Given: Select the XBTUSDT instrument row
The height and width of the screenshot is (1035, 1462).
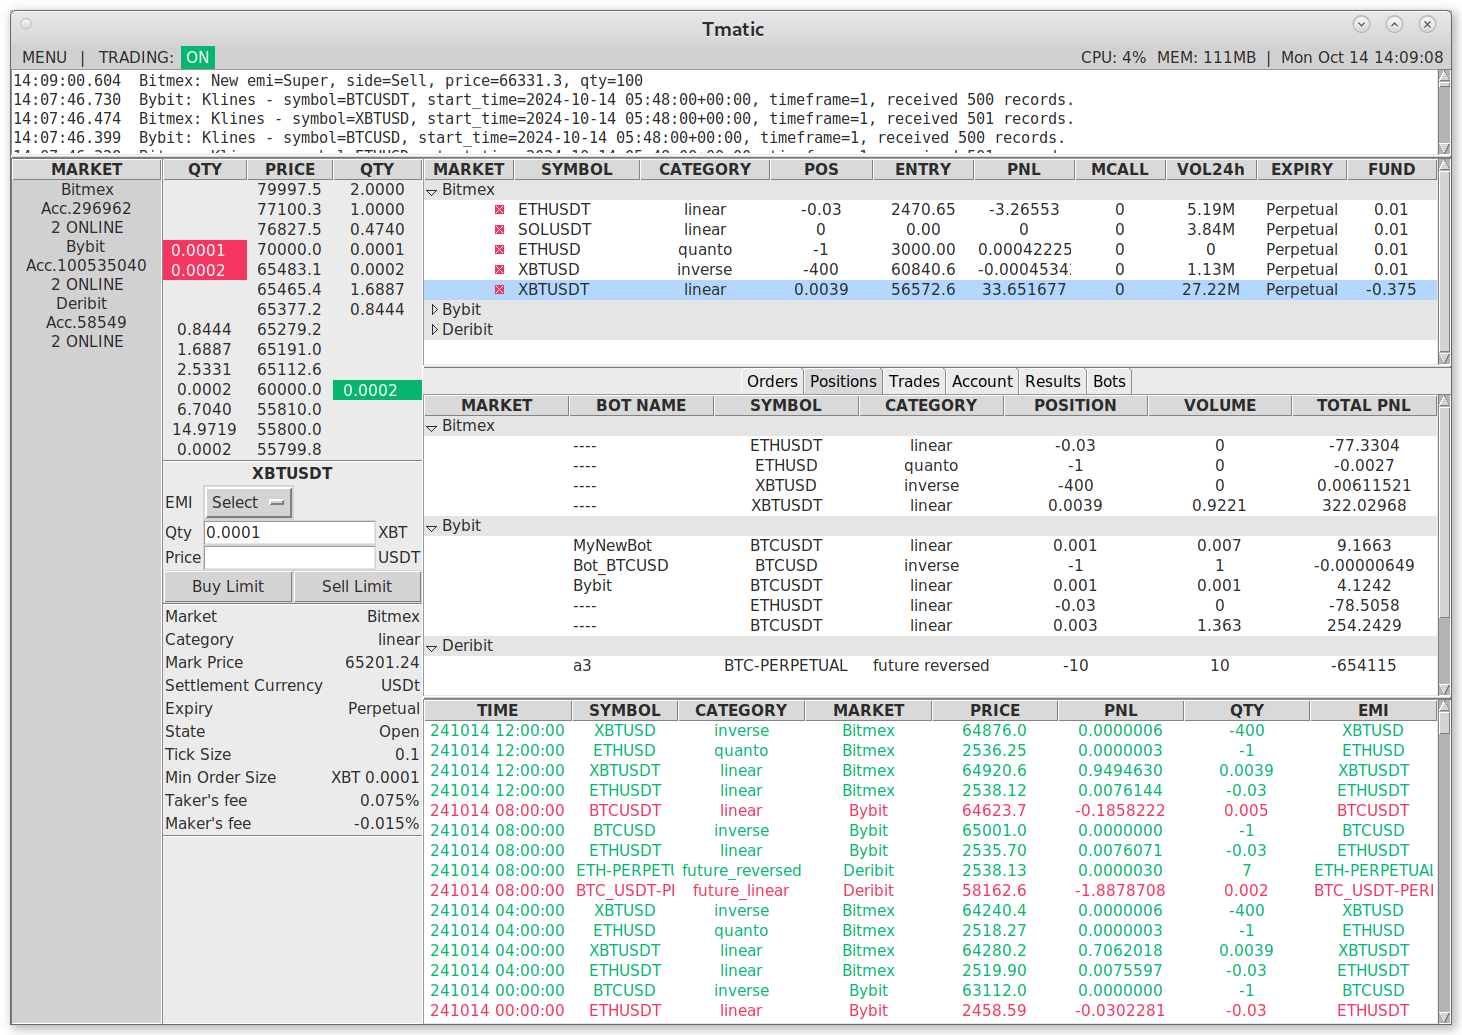Looking at the screenshot, I should [930, 290].
